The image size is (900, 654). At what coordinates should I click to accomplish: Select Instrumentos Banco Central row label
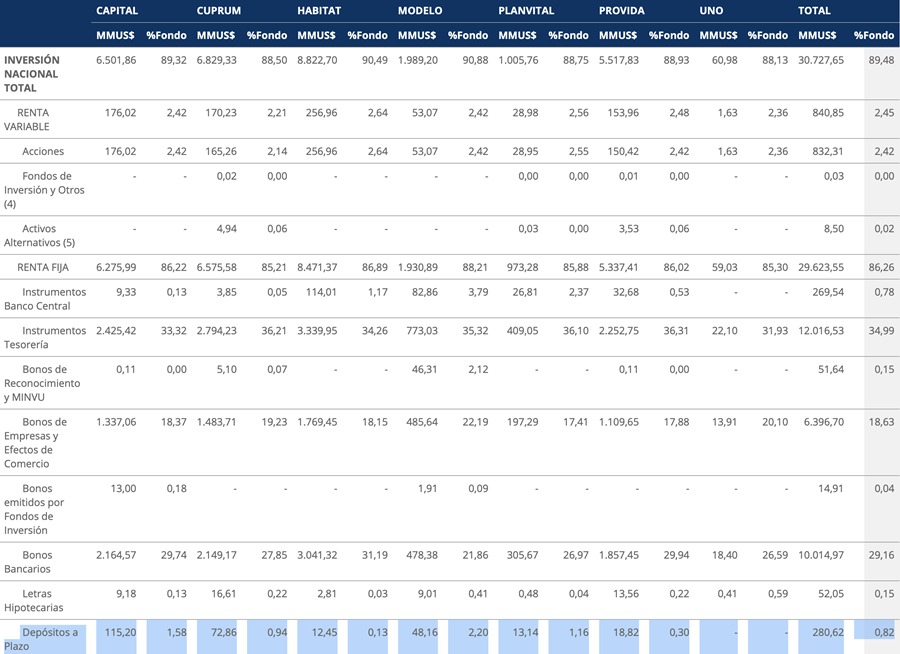click(x=45, y=299)
